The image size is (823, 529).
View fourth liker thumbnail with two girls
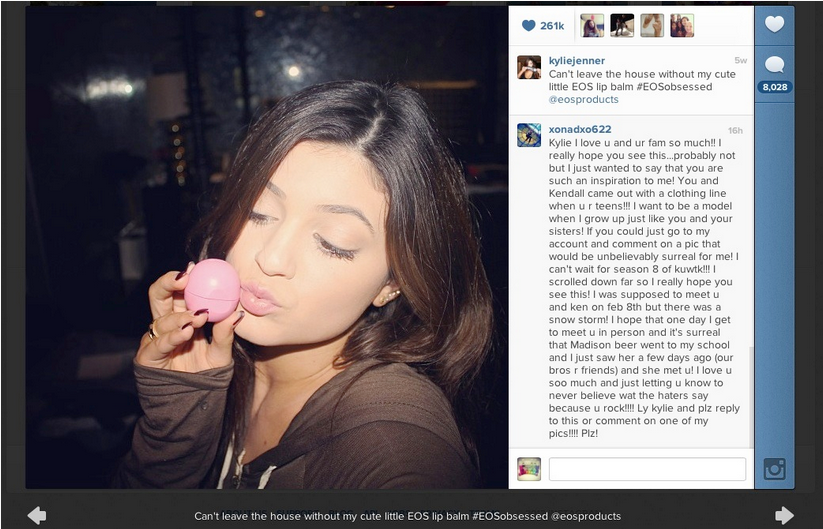[682, 25]
